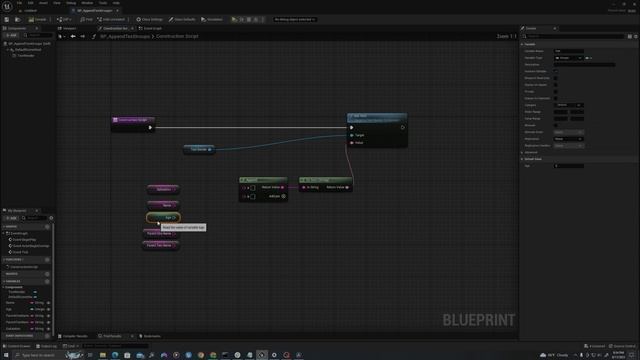Open Class Defaults
The height and width of the screenshot is (360, 640).
click(182, 19)
